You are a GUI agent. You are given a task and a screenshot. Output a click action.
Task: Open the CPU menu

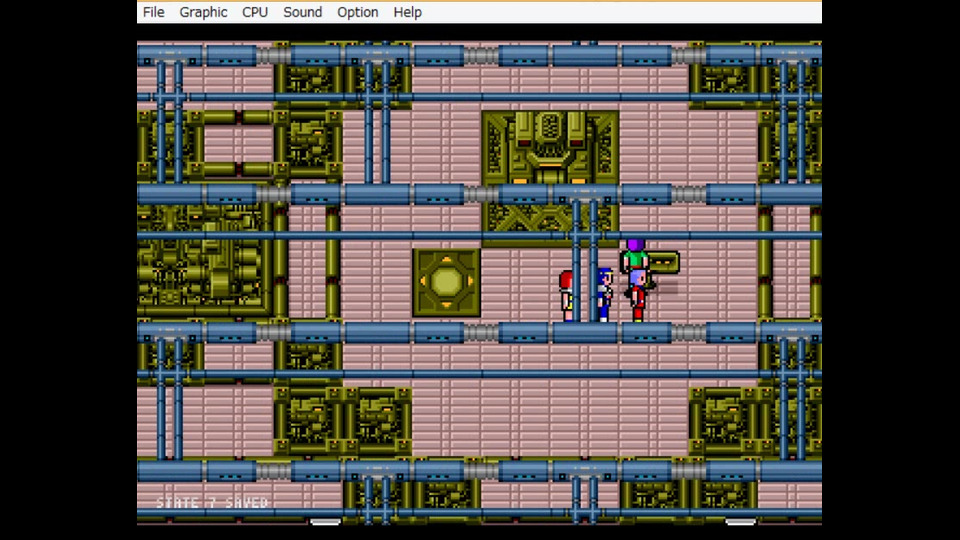255,12
